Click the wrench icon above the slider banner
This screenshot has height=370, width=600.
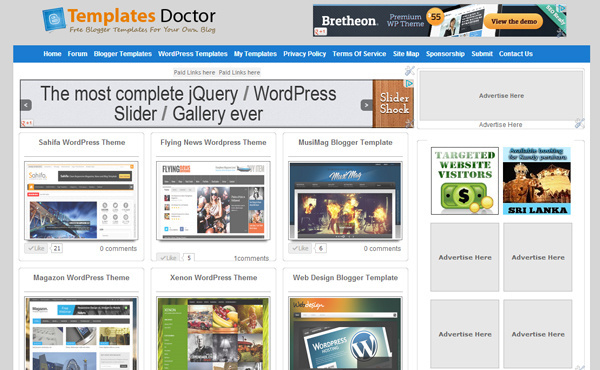click(x=409, y=71)
